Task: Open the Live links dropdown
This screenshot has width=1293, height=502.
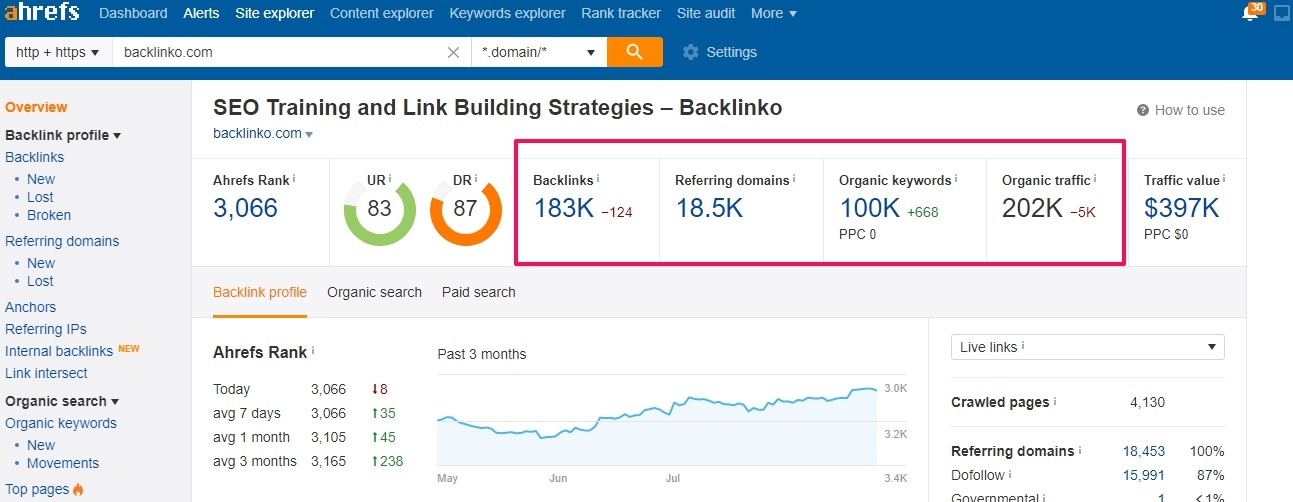Action: click(1088, 347)
